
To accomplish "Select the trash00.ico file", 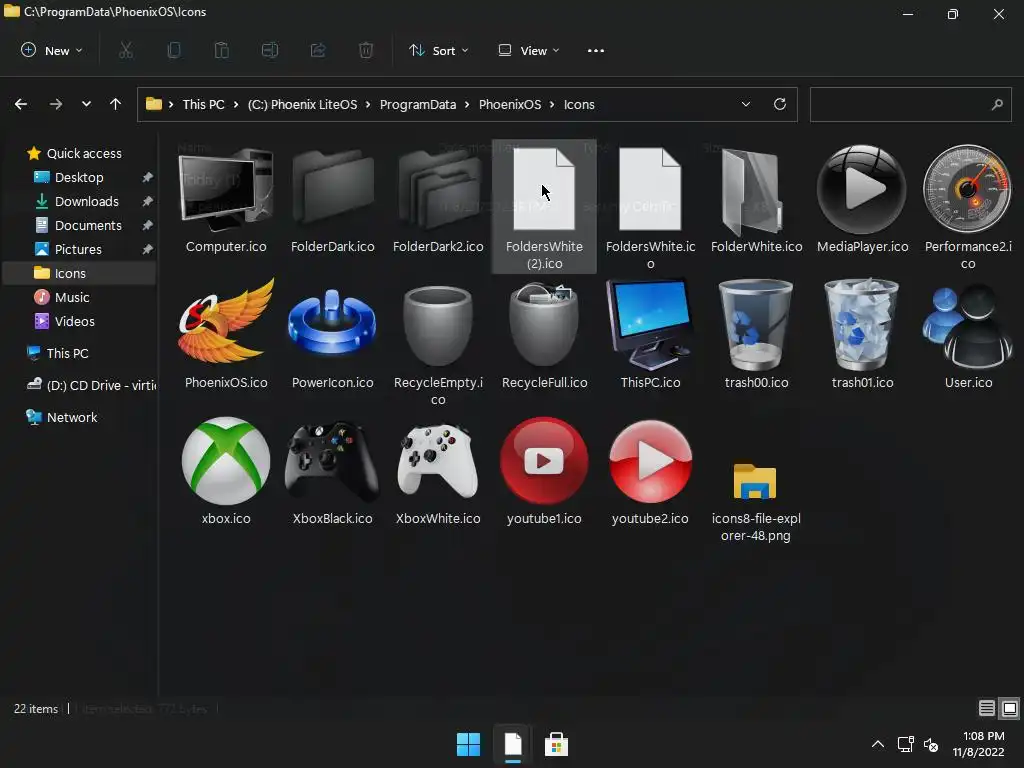I will pyautogui.click(x=756, y=334).
